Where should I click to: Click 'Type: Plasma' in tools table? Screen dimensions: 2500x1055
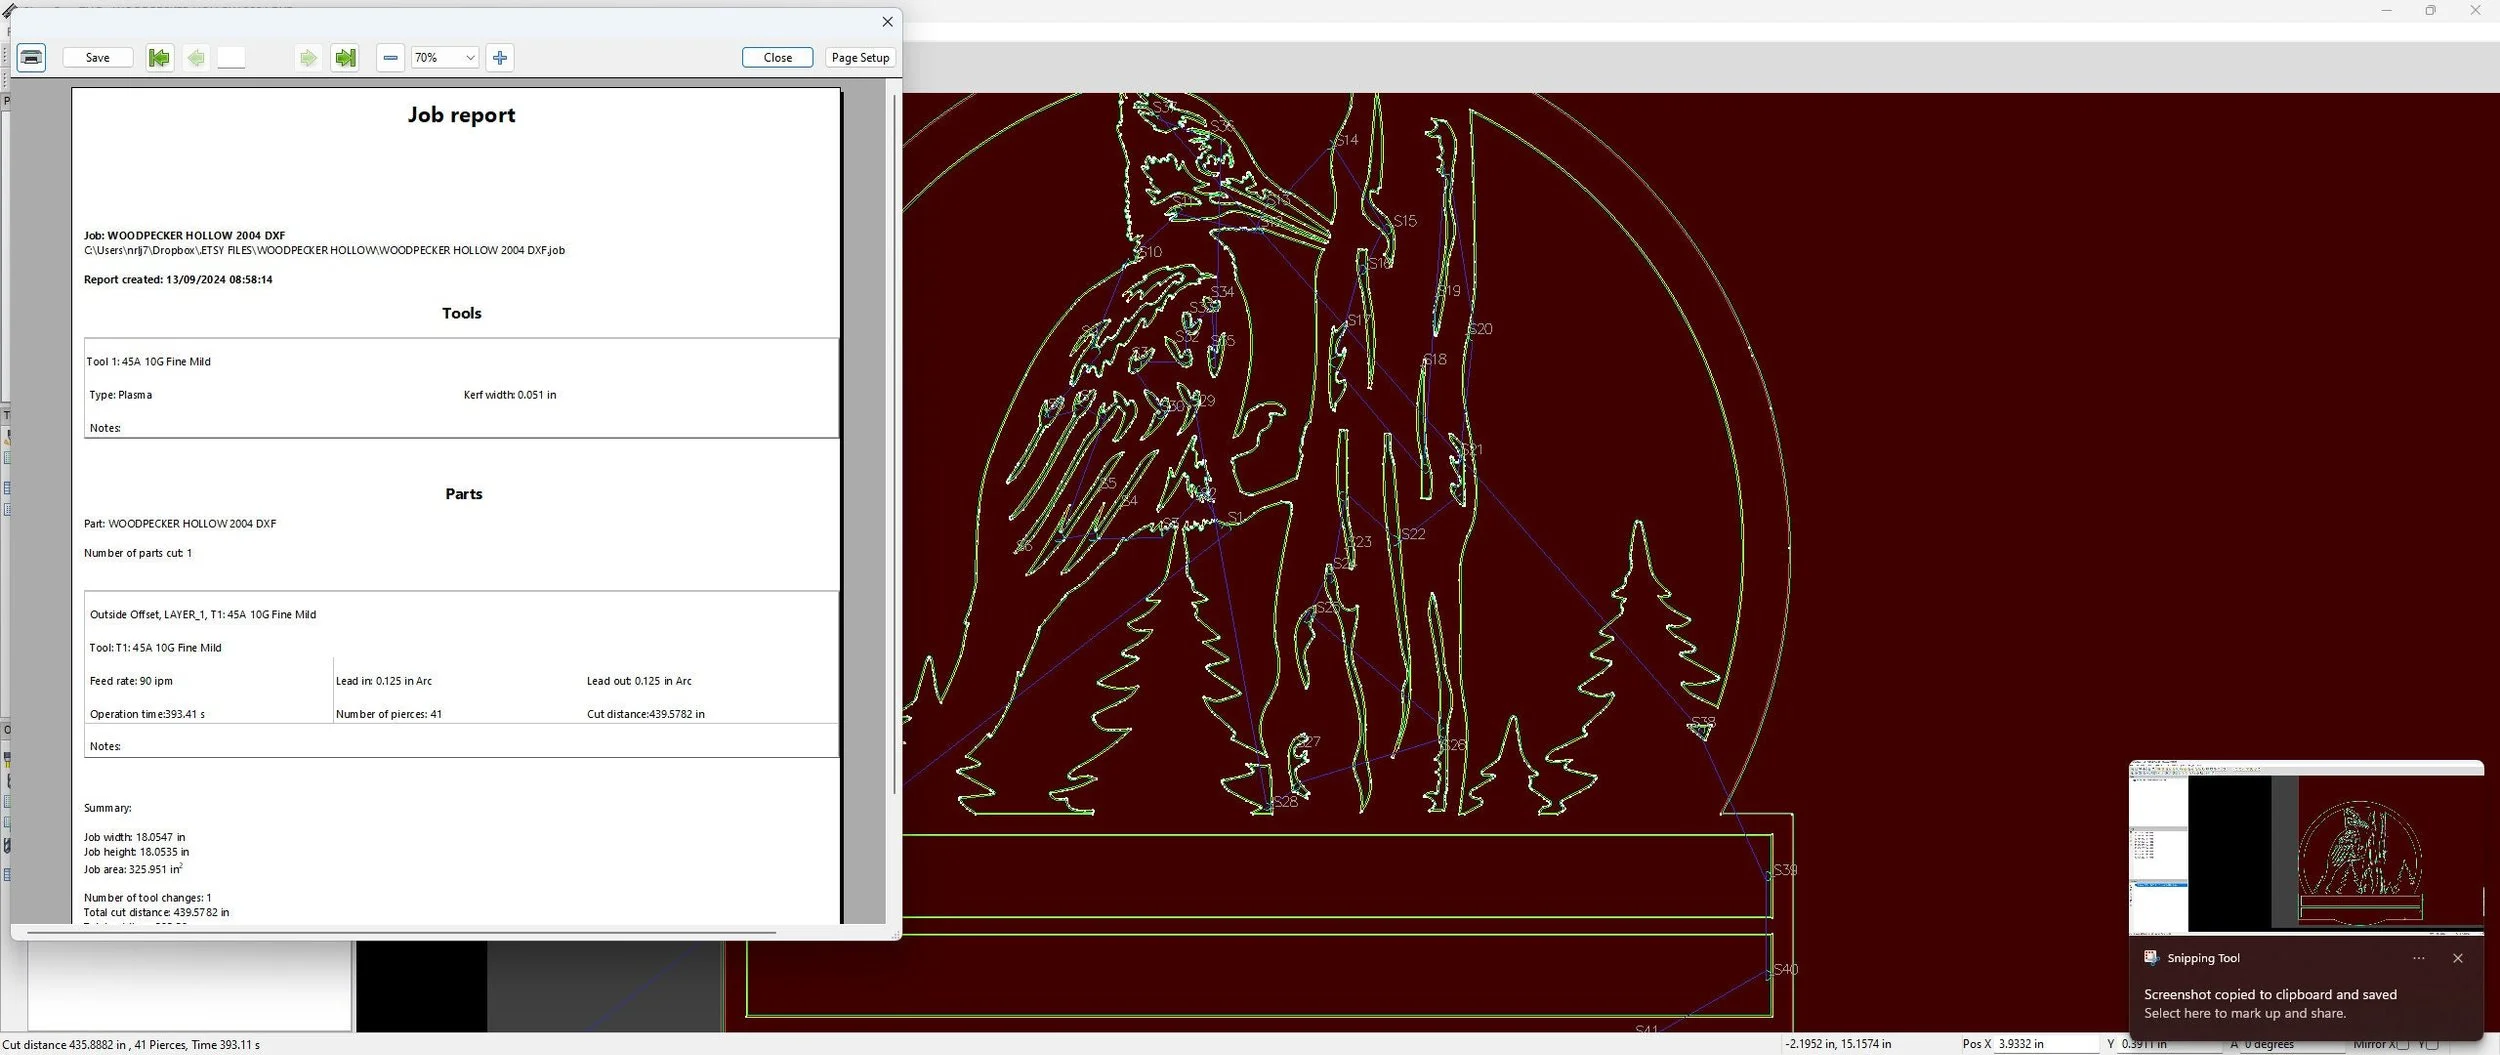click(120, 395)
